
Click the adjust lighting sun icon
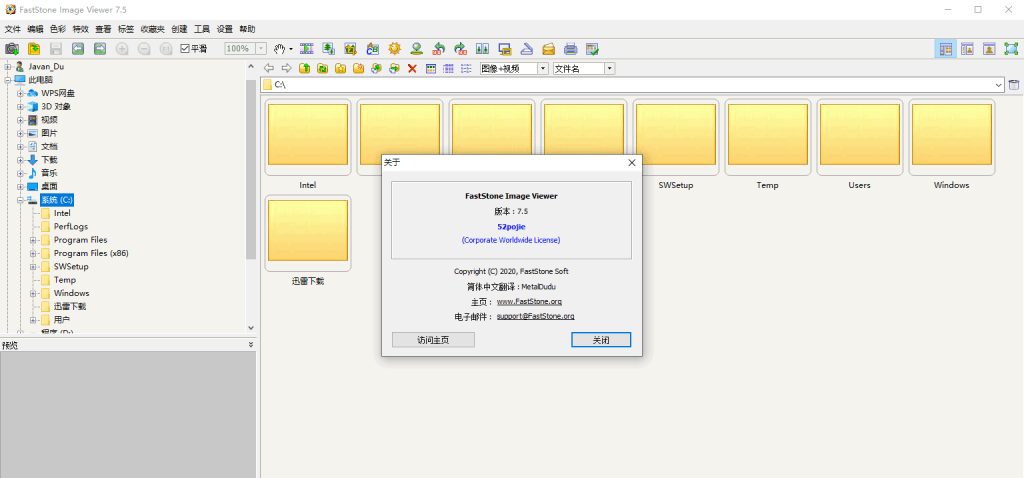click(394, 48)
